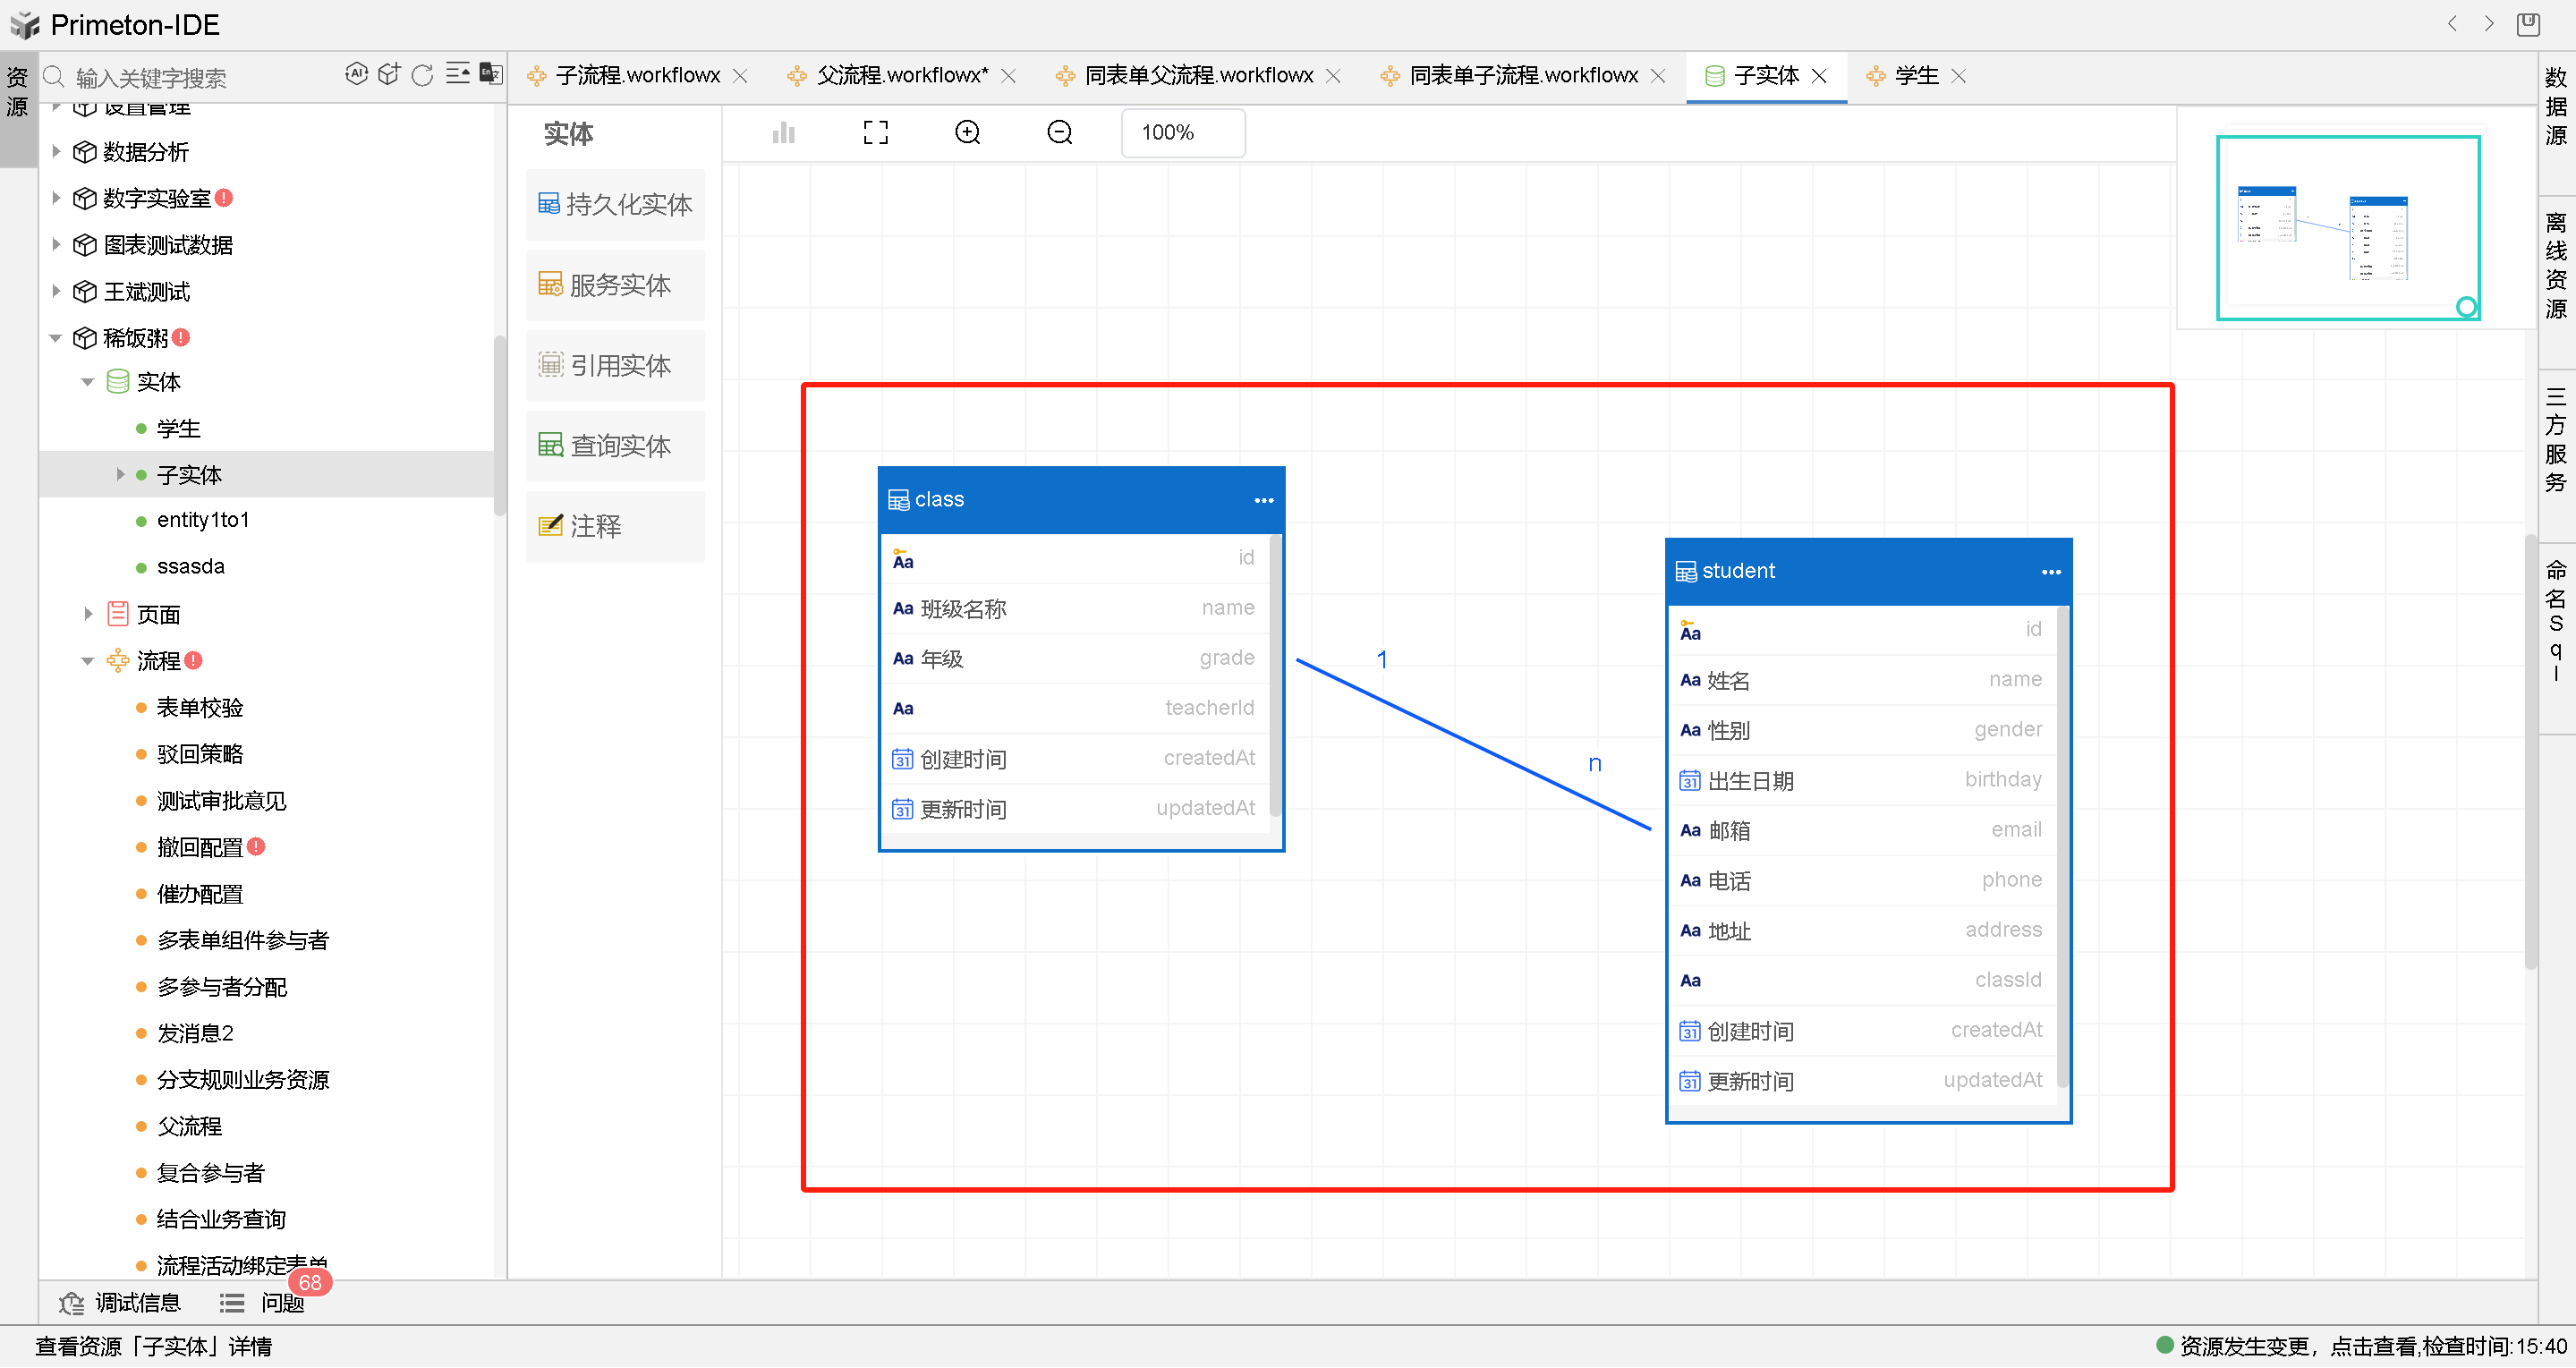The width and height of the screenshot is (2576, 1368).
Task: Click the AI assistant icon
Action: [x=356, y=74]
